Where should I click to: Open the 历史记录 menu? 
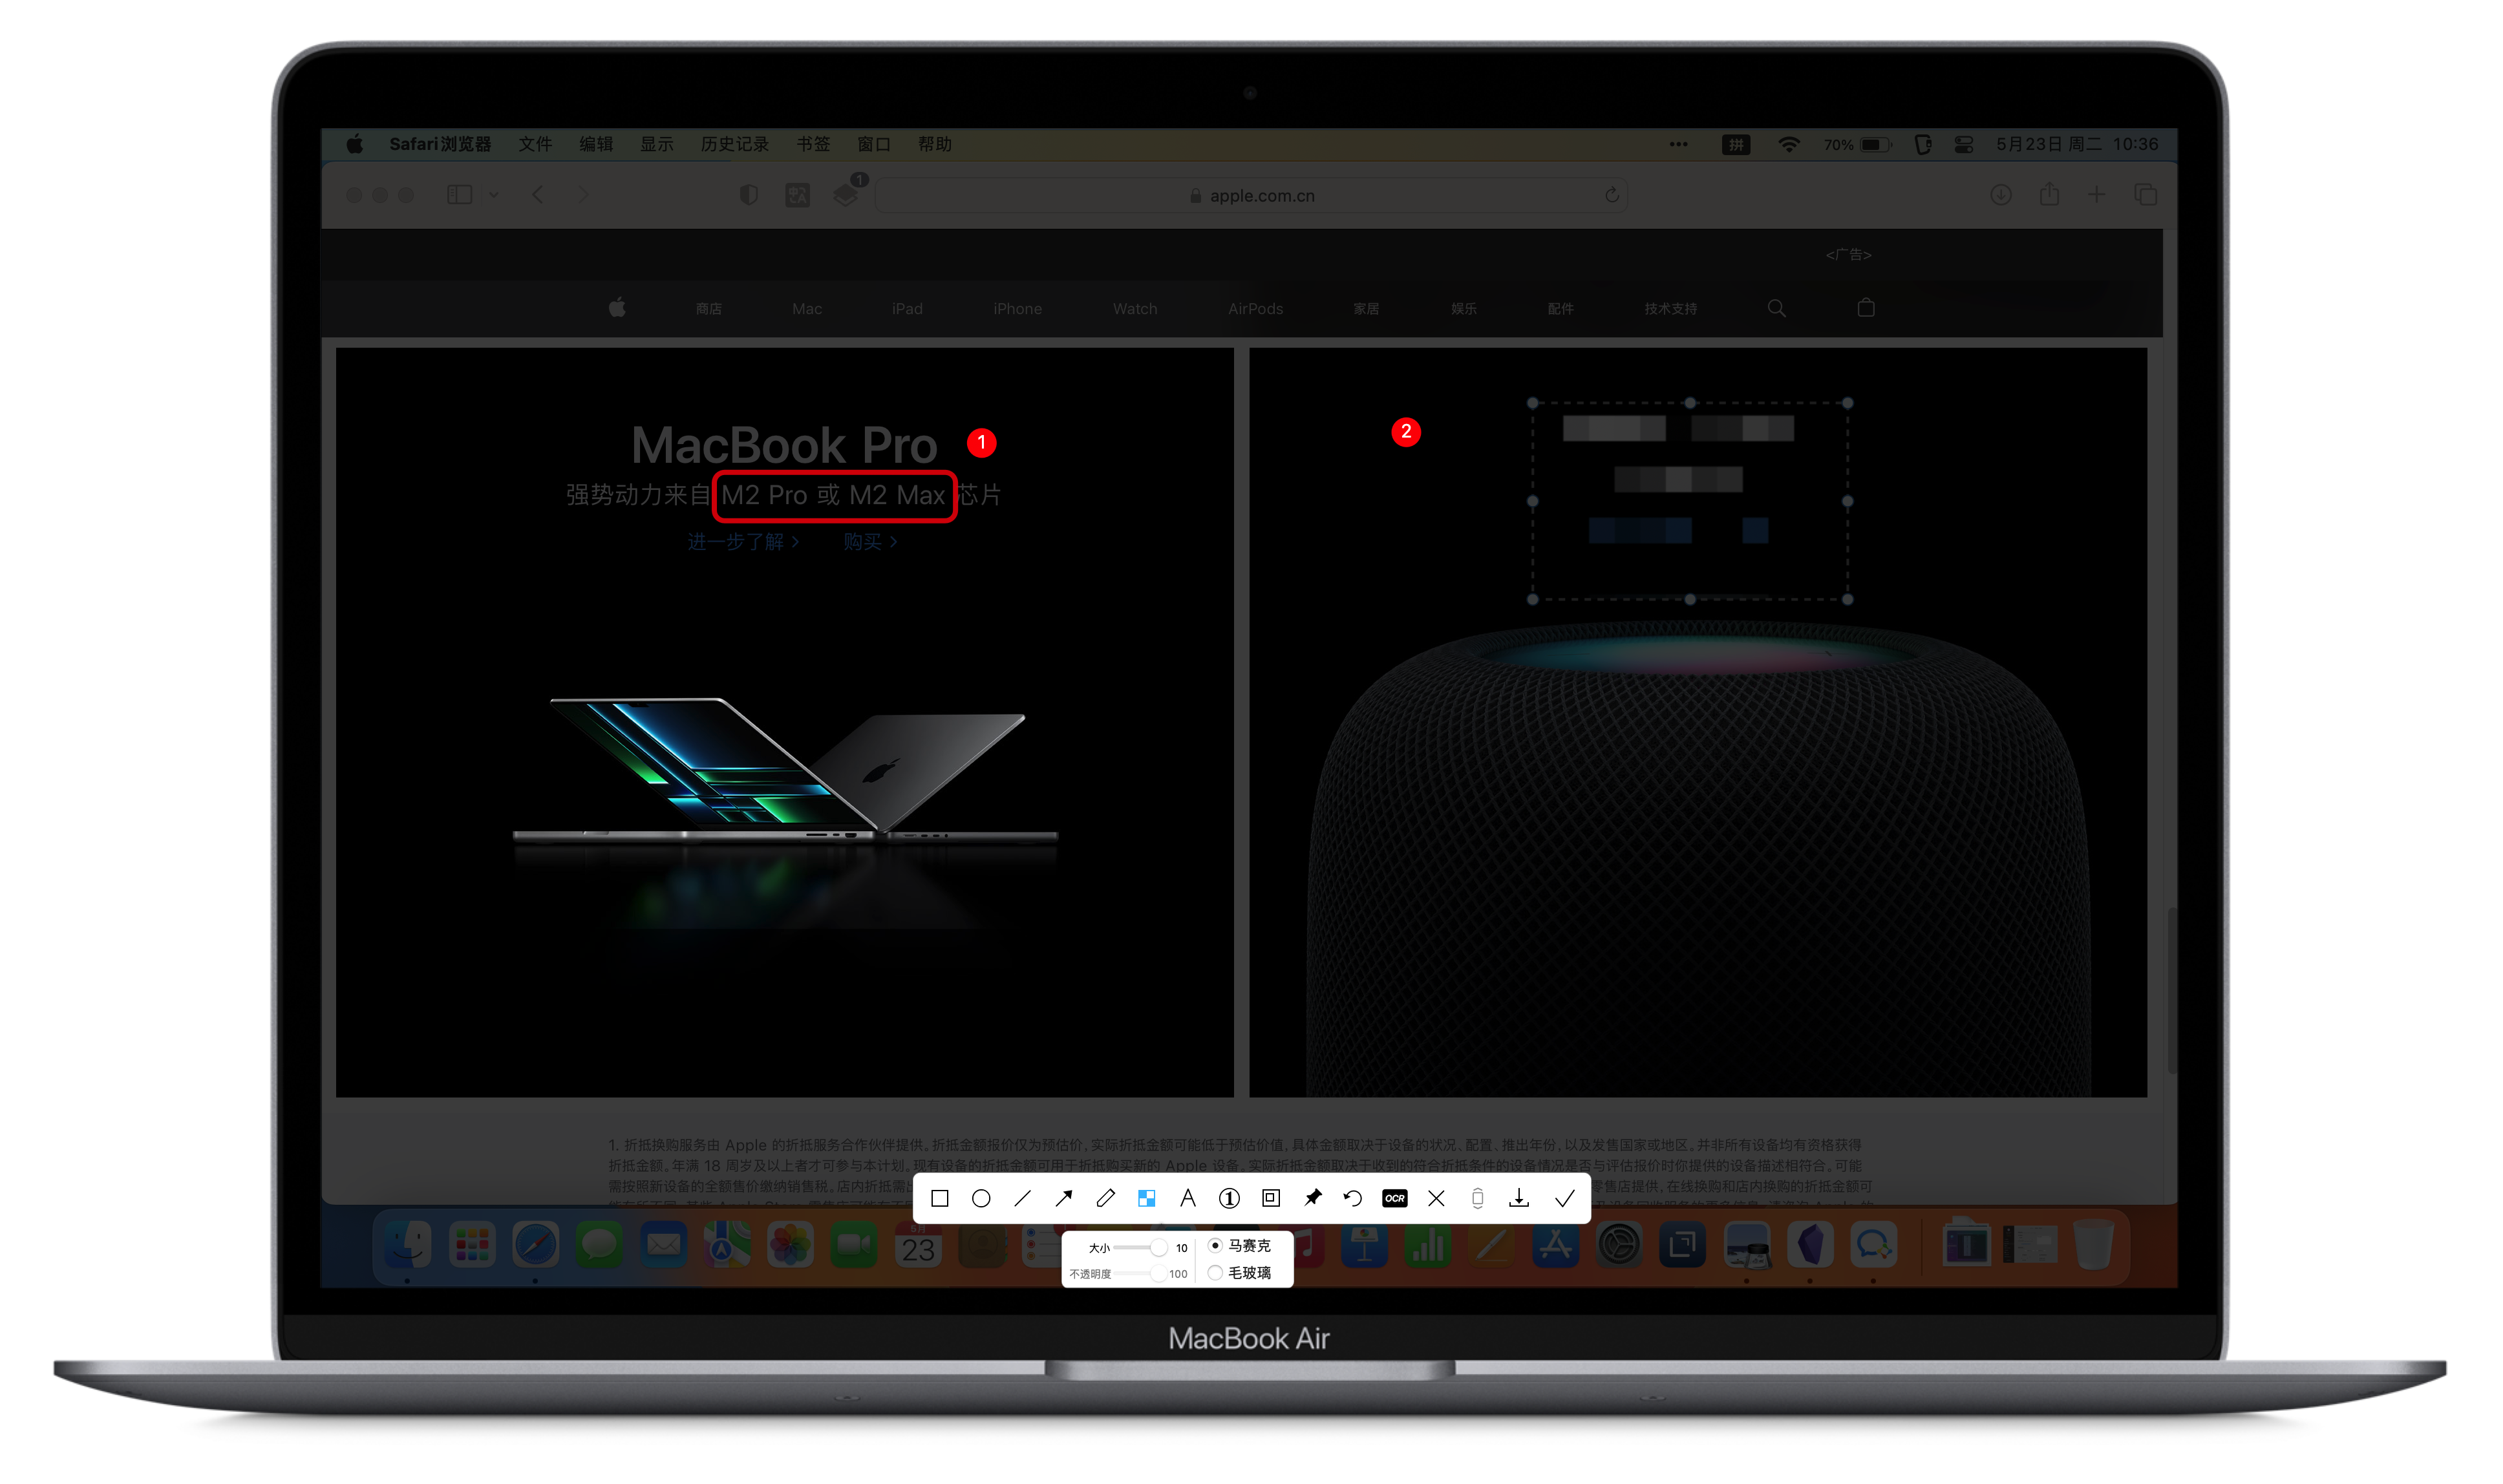point(735,144)
